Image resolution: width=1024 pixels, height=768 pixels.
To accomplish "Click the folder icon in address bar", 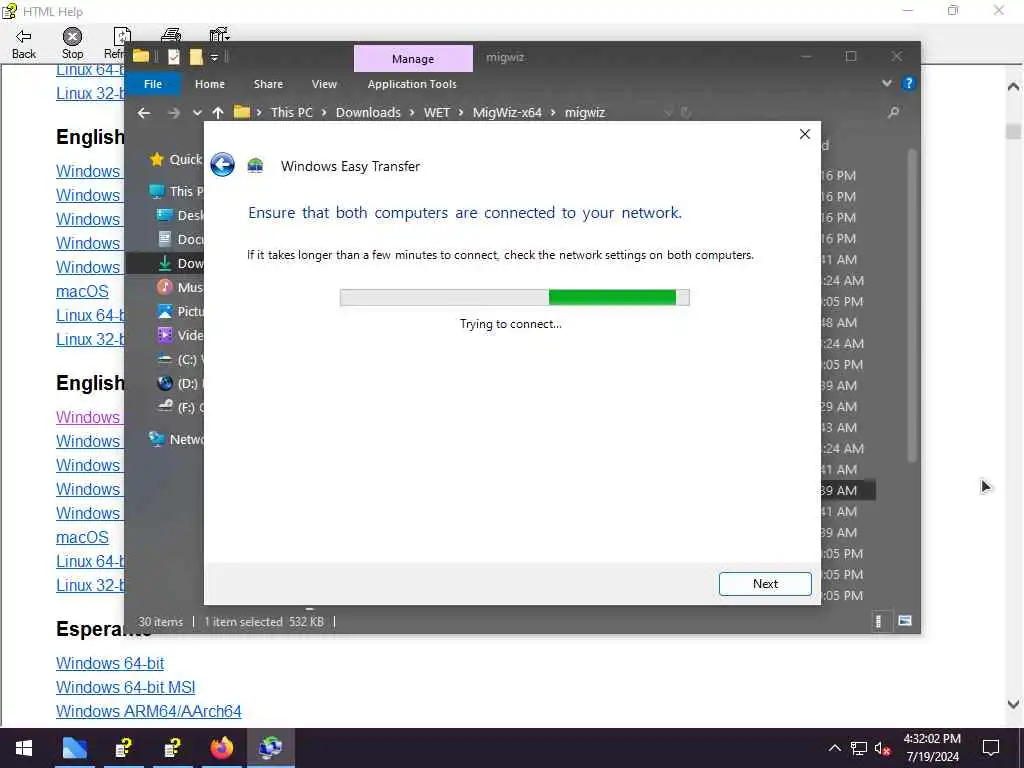I will tap(242, 112).
